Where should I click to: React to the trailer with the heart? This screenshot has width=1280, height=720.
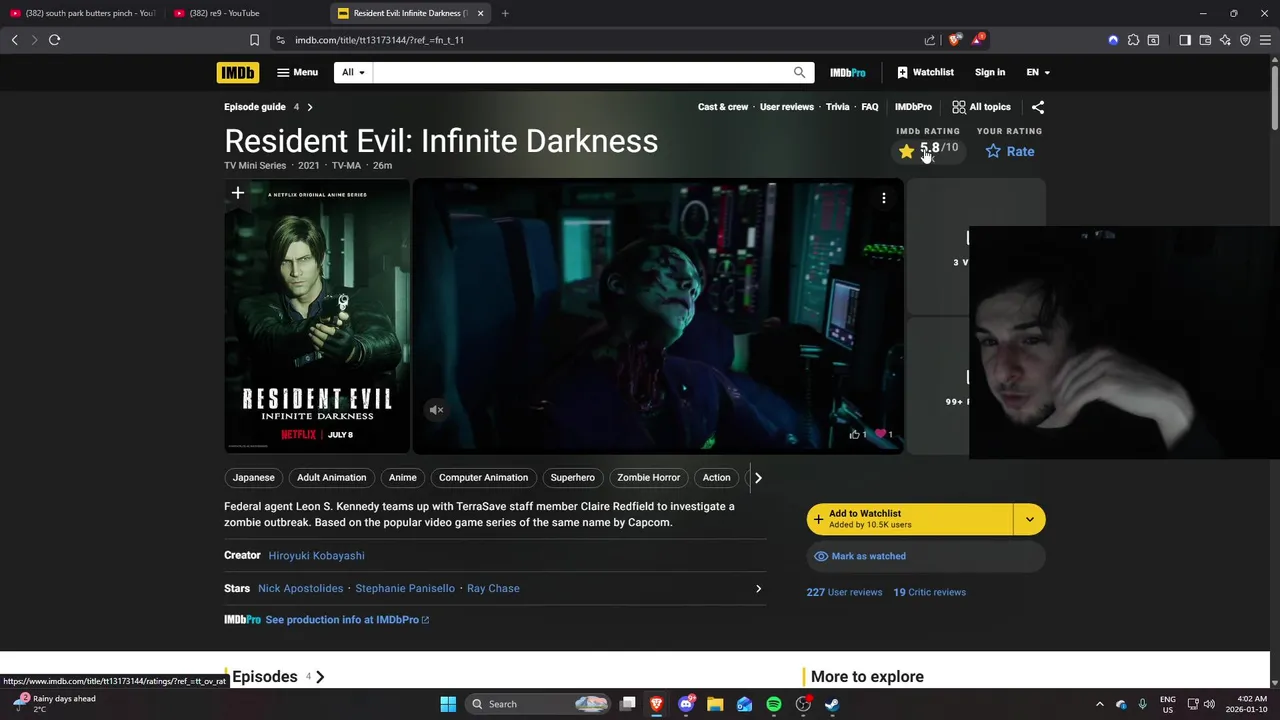pyautogui.click(x=883, y=434)
